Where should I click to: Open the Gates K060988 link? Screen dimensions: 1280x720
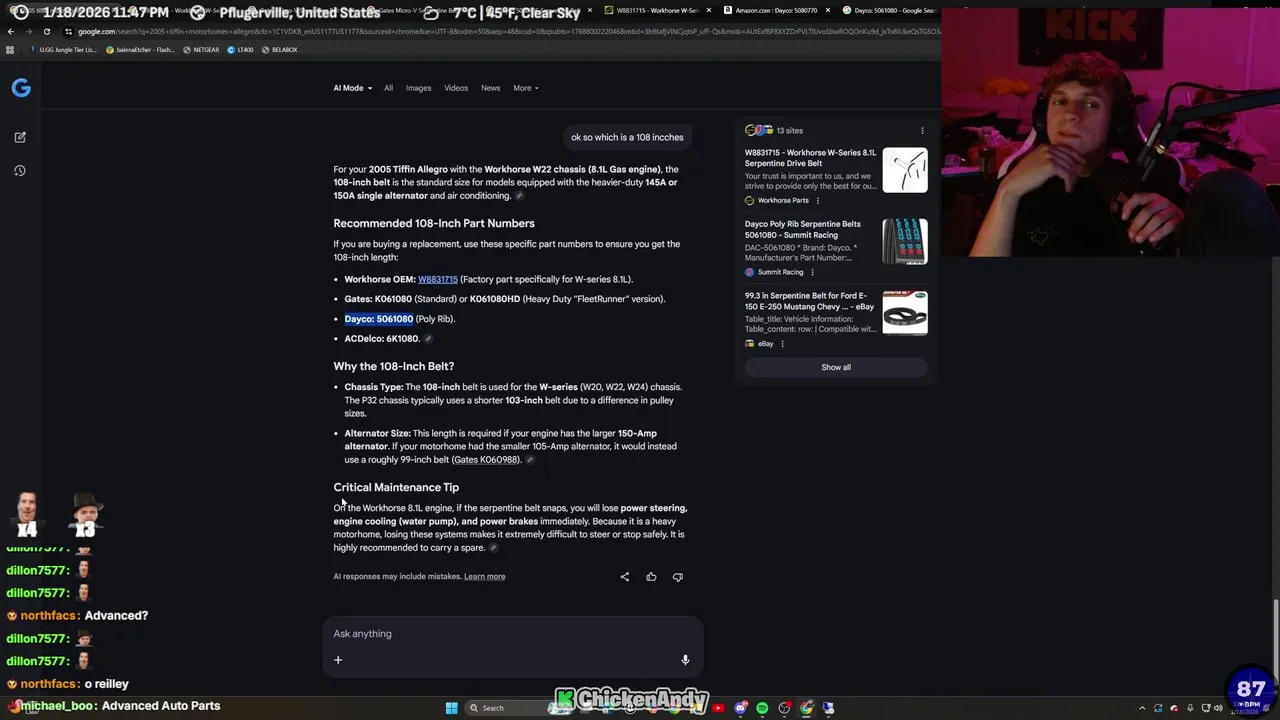[x=485, y=460]
